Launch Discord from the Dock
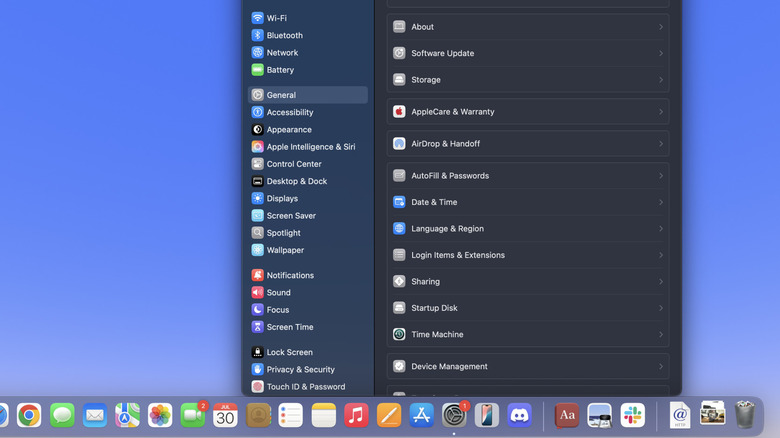Screen dimensions: 780x438 519,415
